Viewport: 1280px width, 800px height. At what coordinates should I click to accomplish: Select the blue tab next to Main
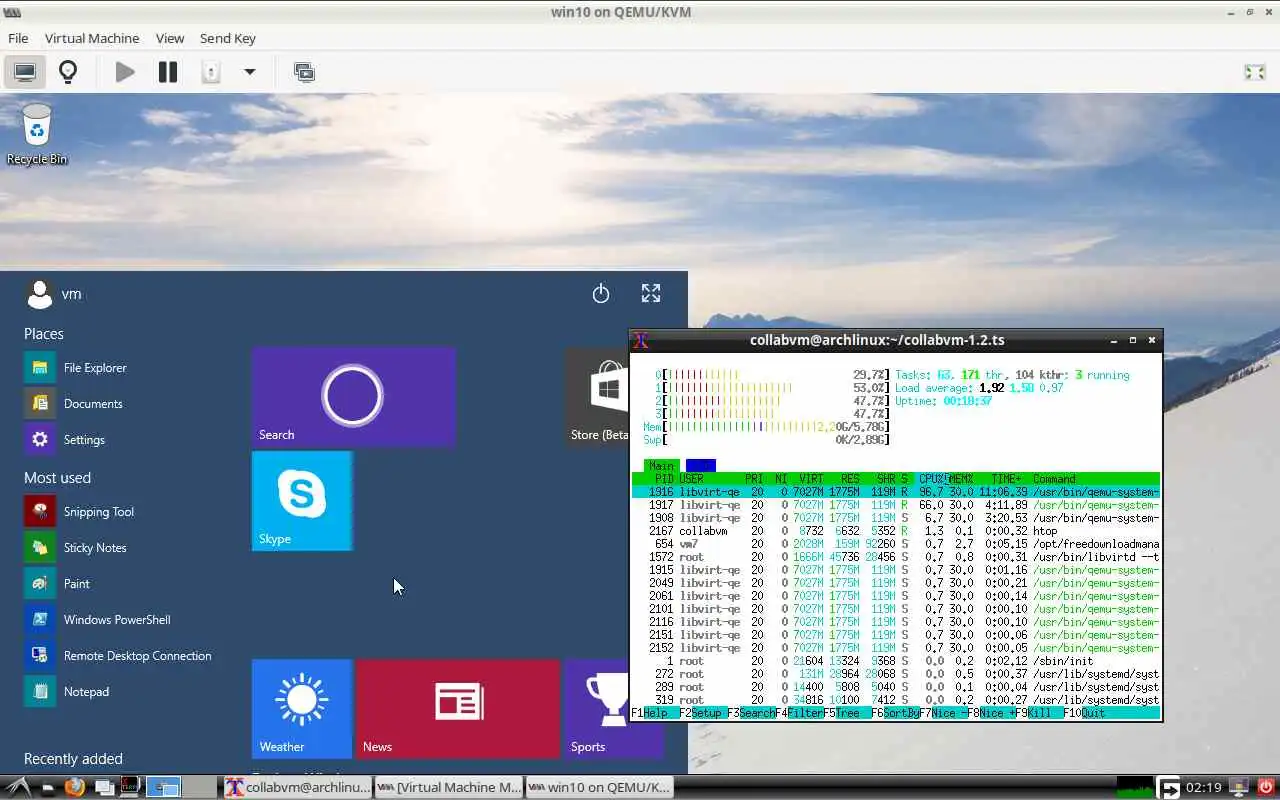(700, 466)
